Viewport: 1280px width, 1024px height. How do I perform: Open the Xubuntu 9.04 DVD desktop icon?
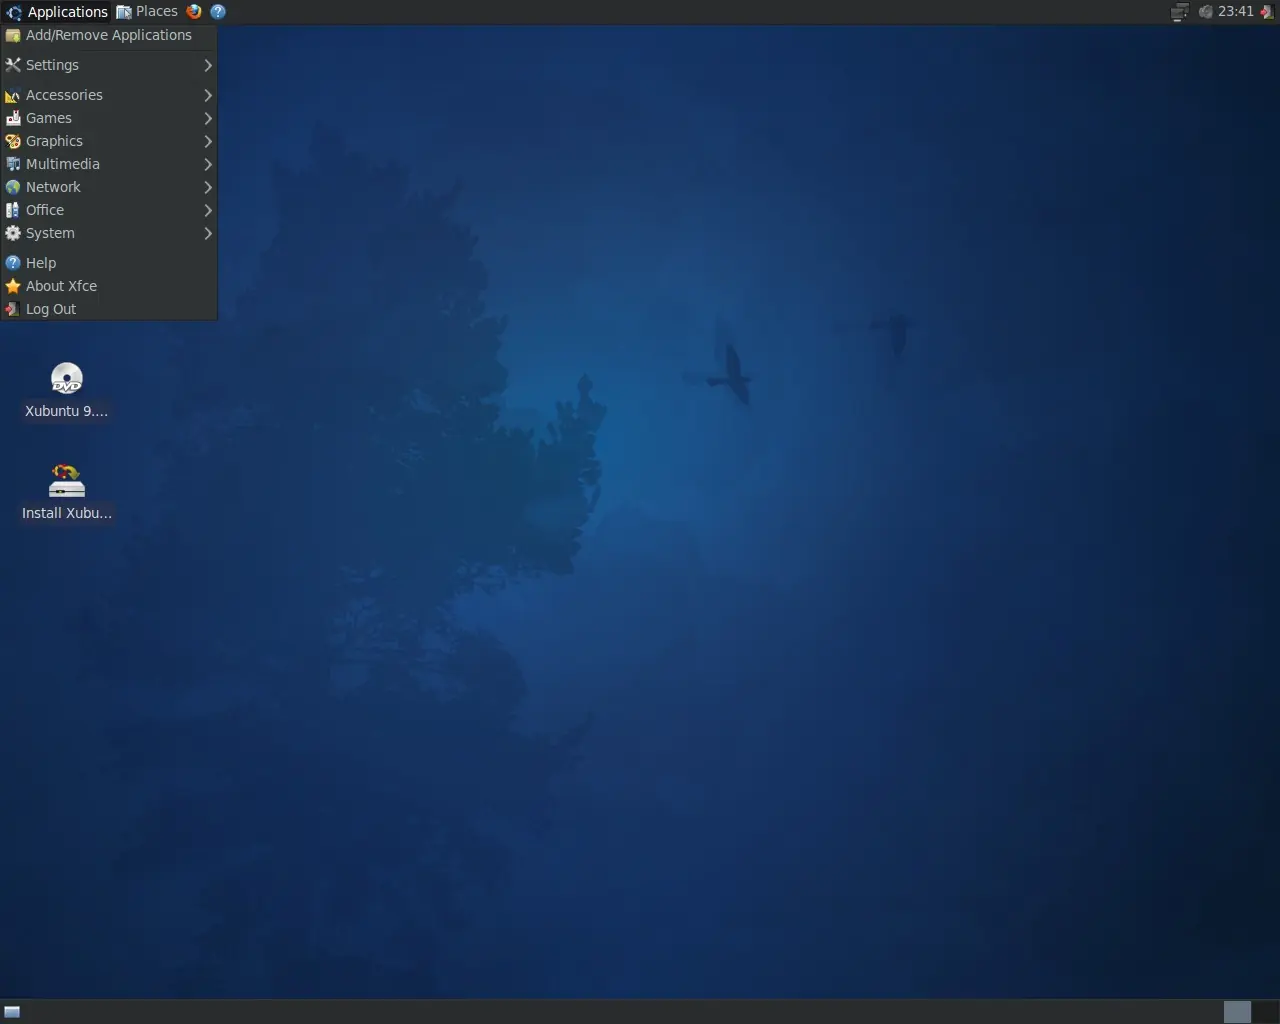coord(66,380)
